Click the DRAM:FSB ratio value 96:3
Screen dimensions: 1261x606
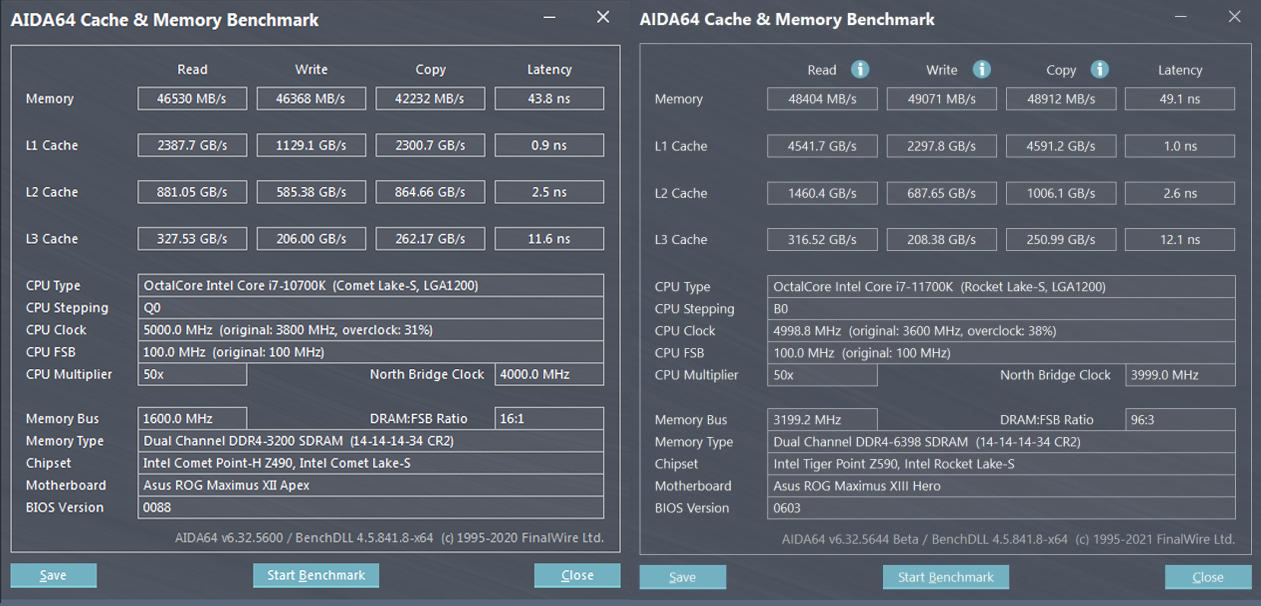tap(1180, 420)
